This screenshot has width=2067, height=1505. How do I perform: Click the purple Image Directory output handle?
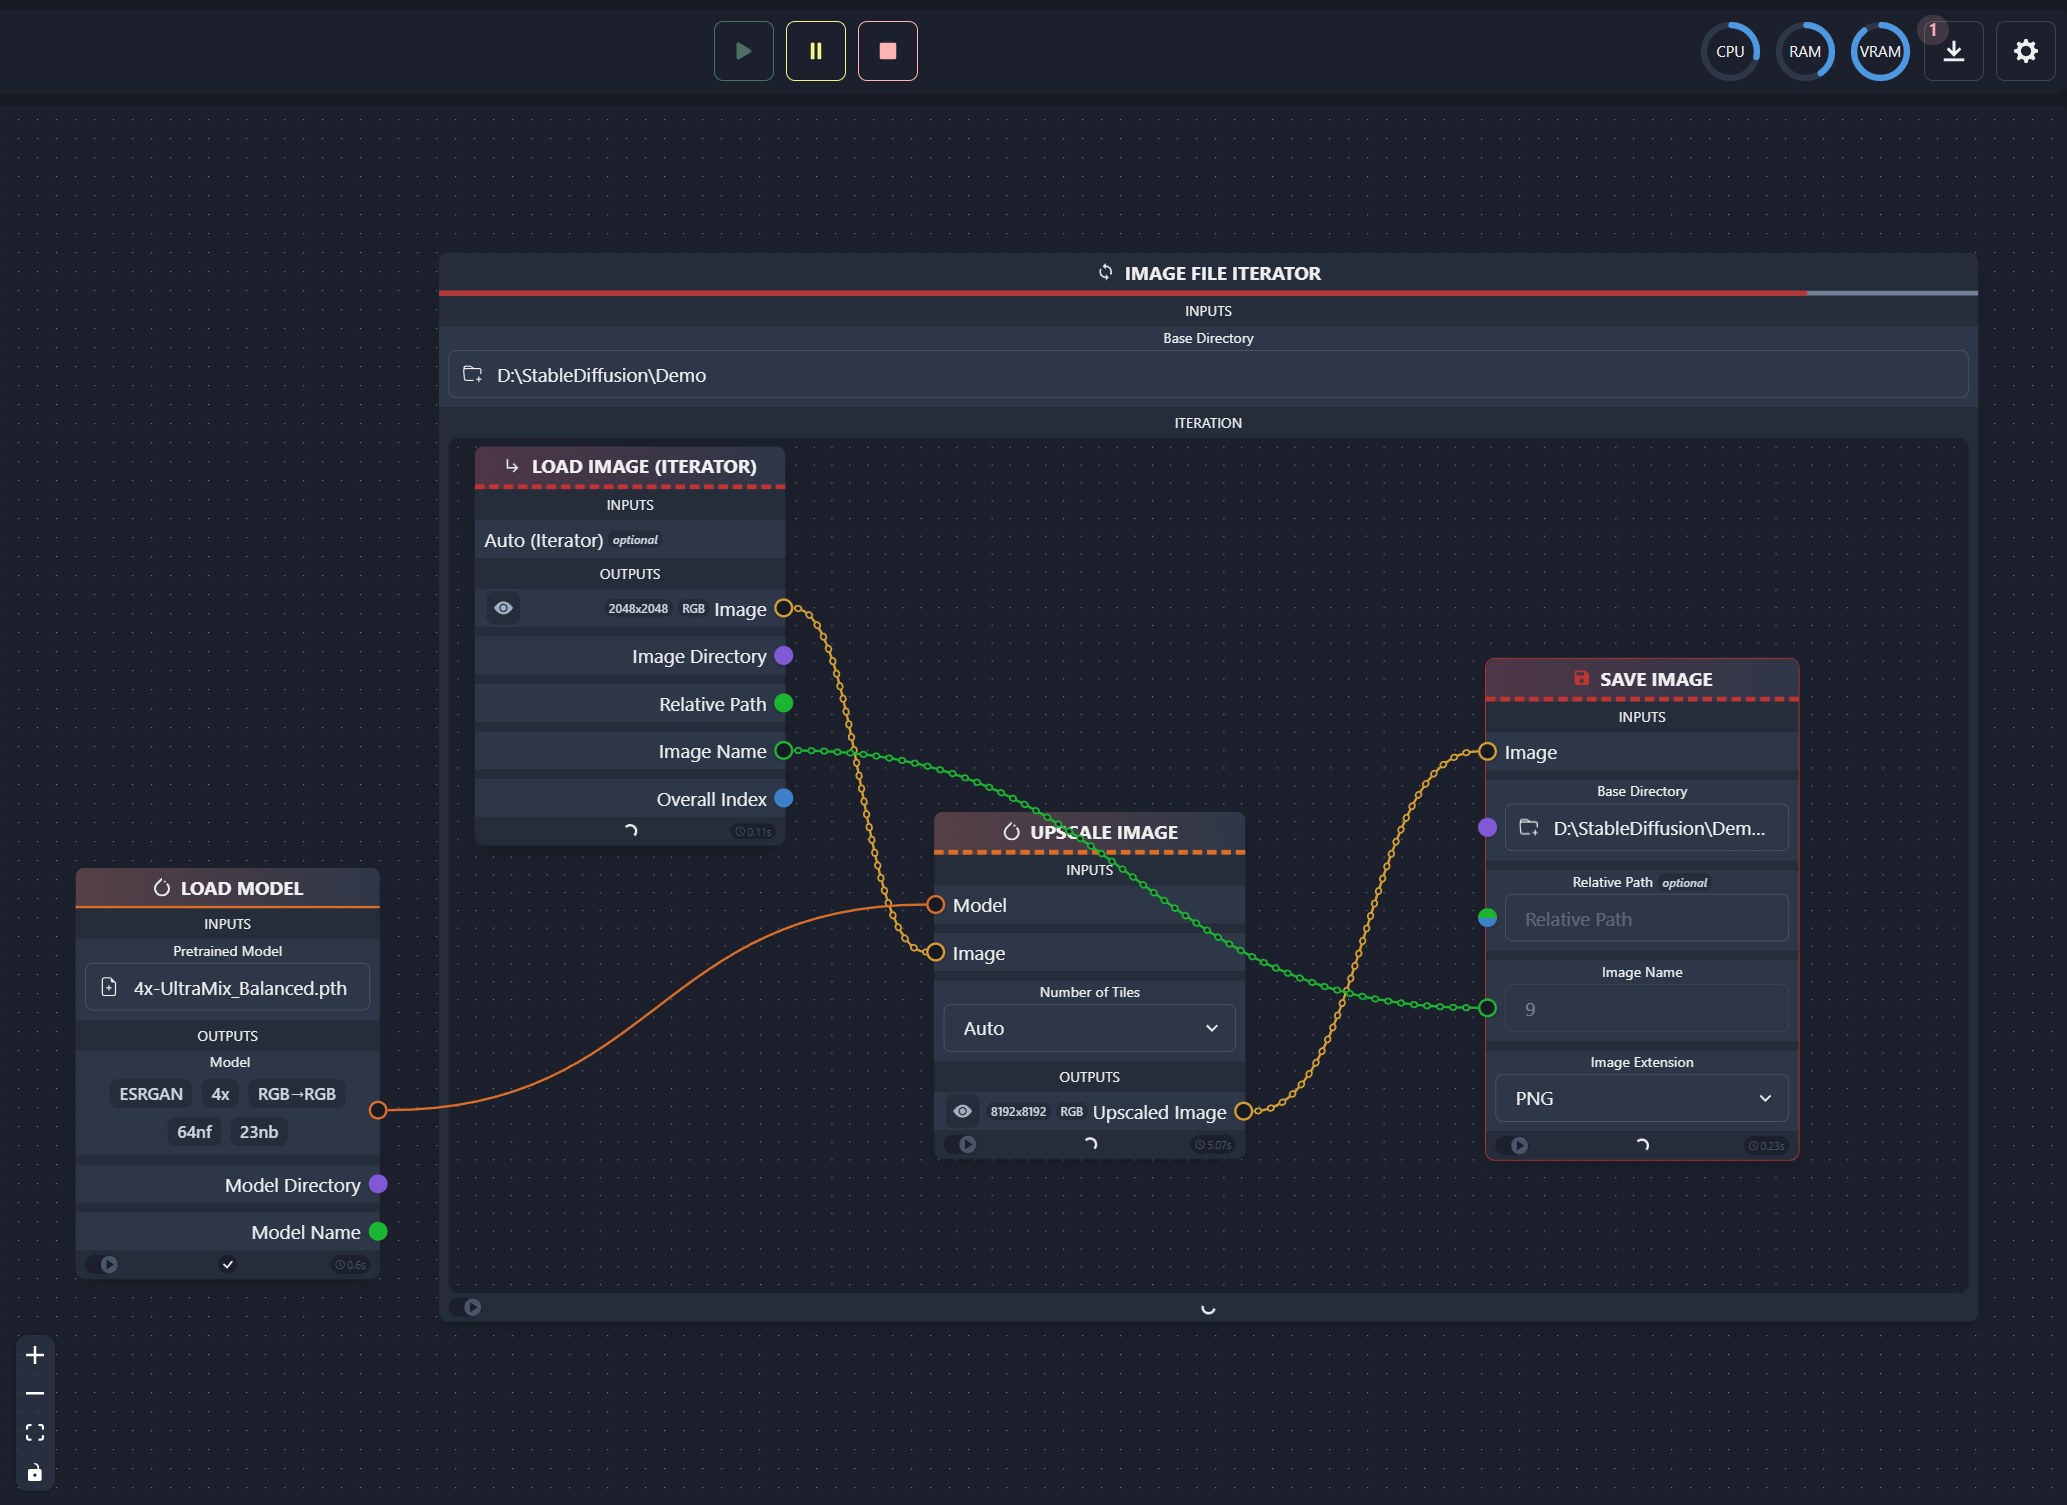[784, 656]
